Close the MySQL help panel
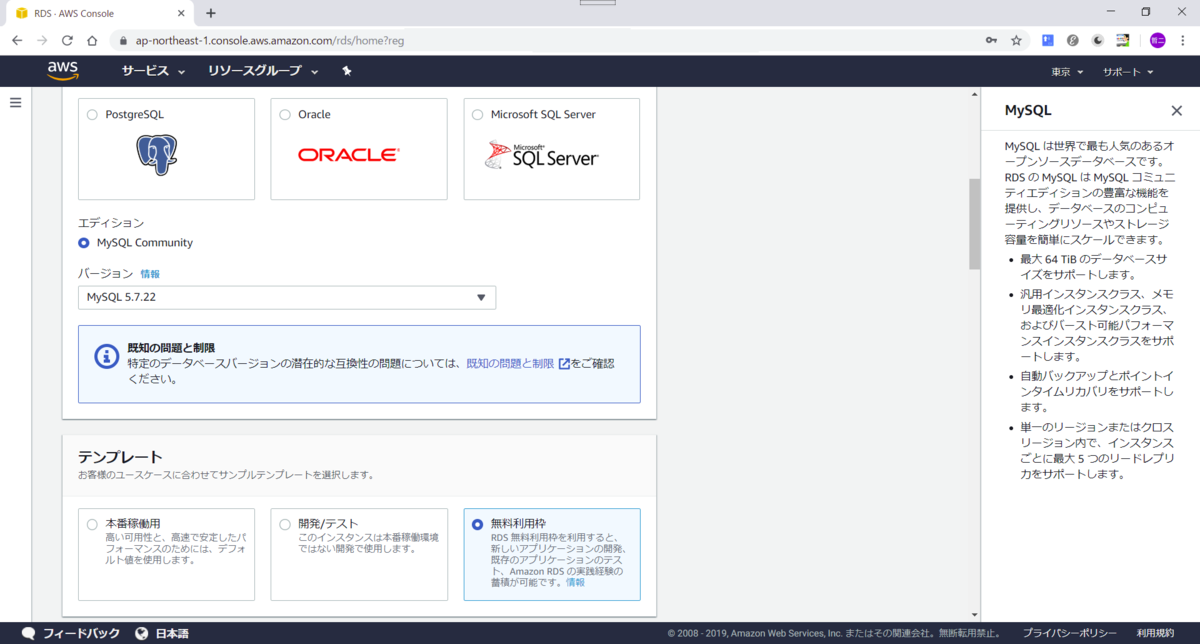Viewport: 1200px width, 644px height. coord(1176,111)
